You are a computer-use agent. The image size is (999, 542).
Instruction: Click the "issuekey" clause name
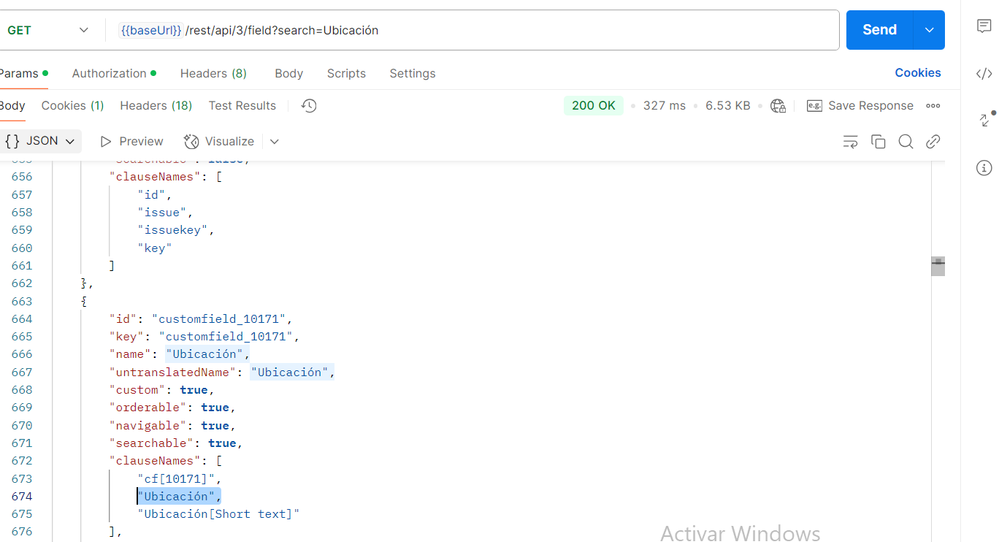(173, 230)
